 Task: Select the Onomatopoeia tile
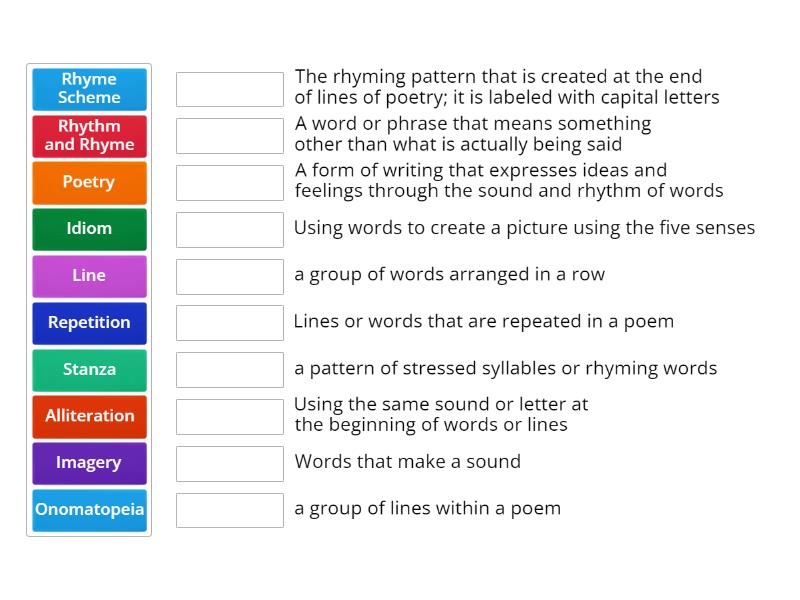coord(89,511)
